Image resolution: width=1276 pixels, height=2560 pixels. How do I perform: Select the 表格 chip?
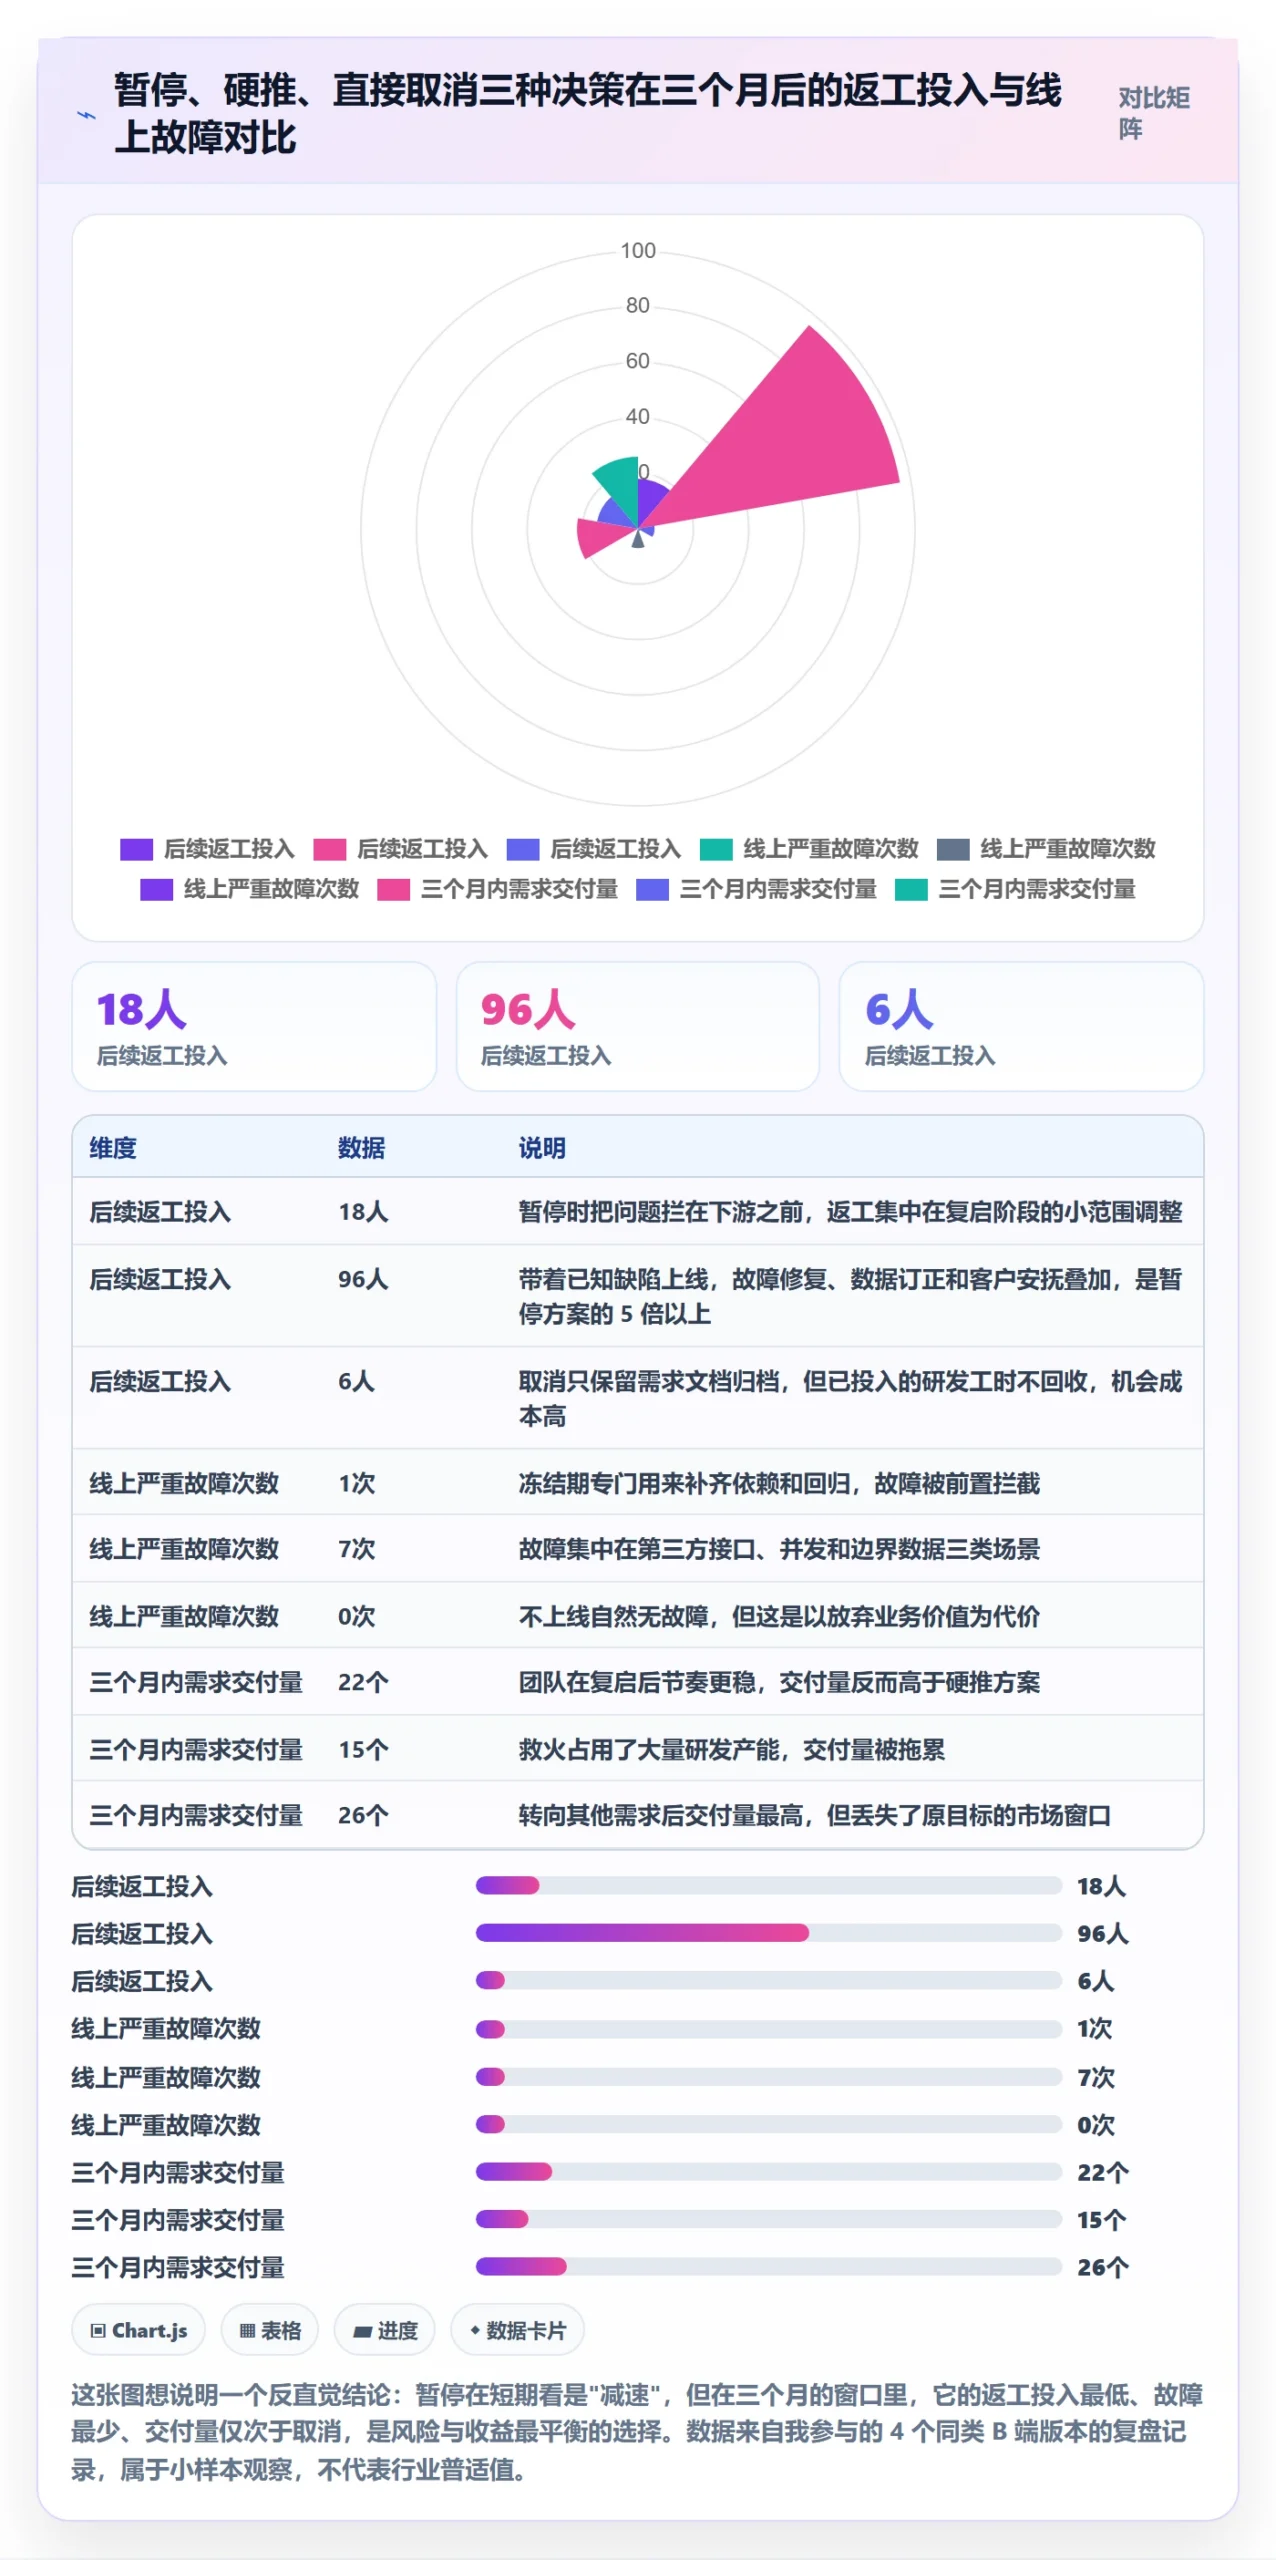(x=270, y=2330)
